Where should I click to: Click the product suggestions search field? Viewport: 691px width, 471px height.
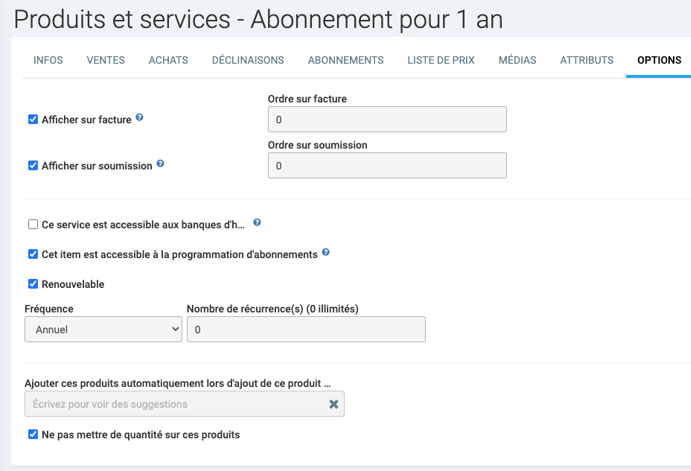(x=175, y=405)
